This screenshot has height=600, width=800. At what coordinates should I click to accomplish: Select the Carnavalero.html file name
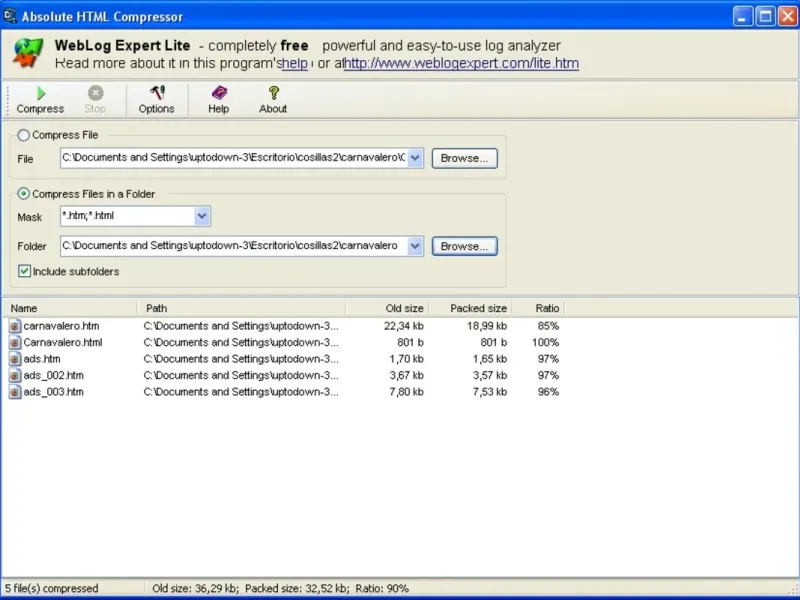(x=63, y=342)
